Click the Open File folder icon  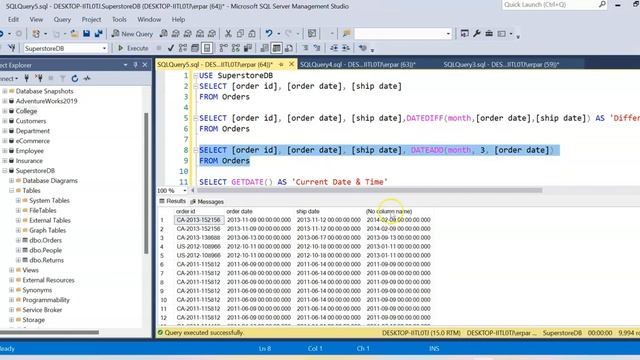point(74,34)
